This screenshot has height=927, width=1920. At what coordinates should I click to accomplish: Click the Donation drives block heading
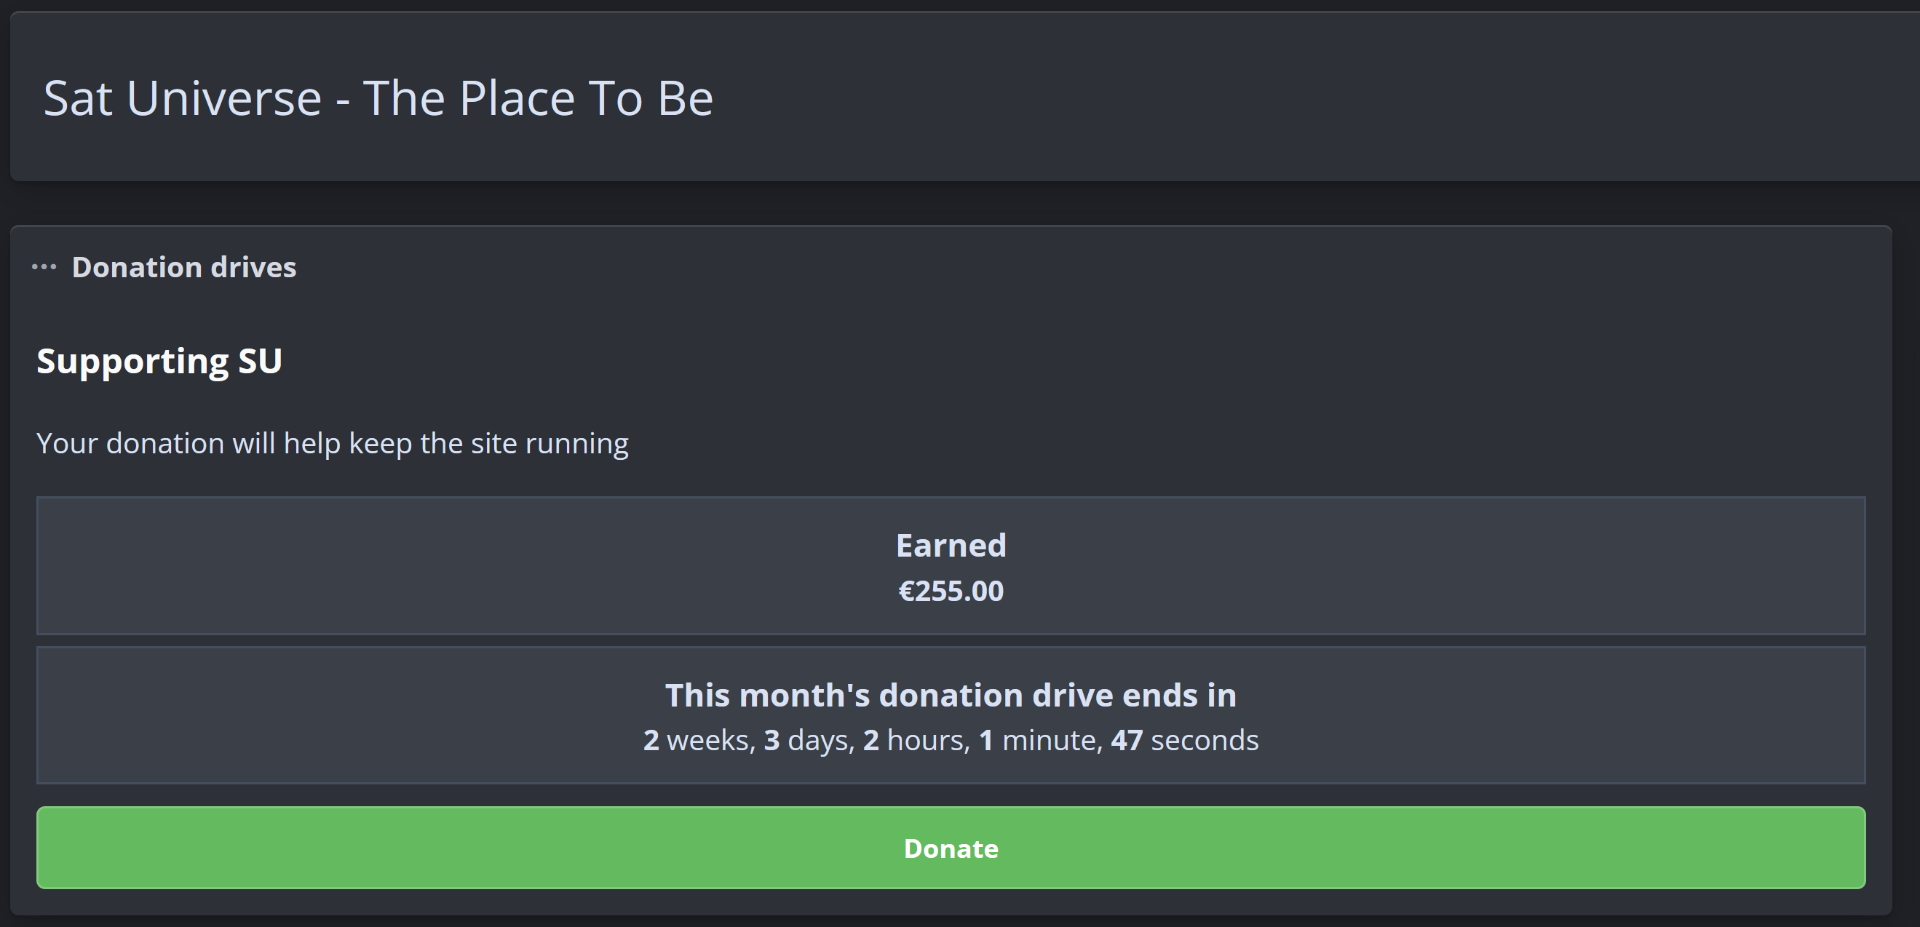(x=184, y=267)
